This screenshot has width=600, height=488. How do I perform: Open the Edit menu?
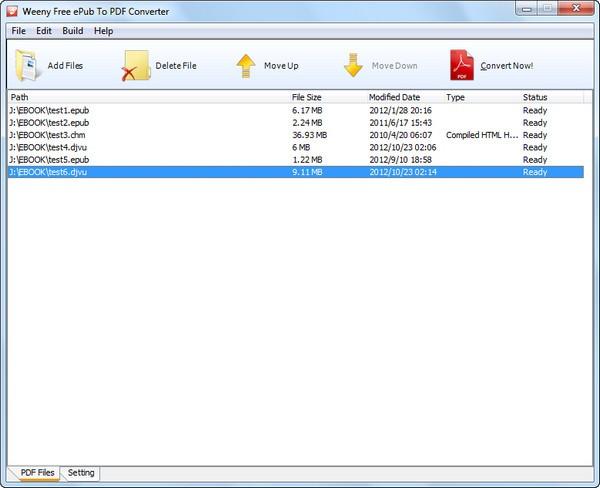(x=44, y=31)
